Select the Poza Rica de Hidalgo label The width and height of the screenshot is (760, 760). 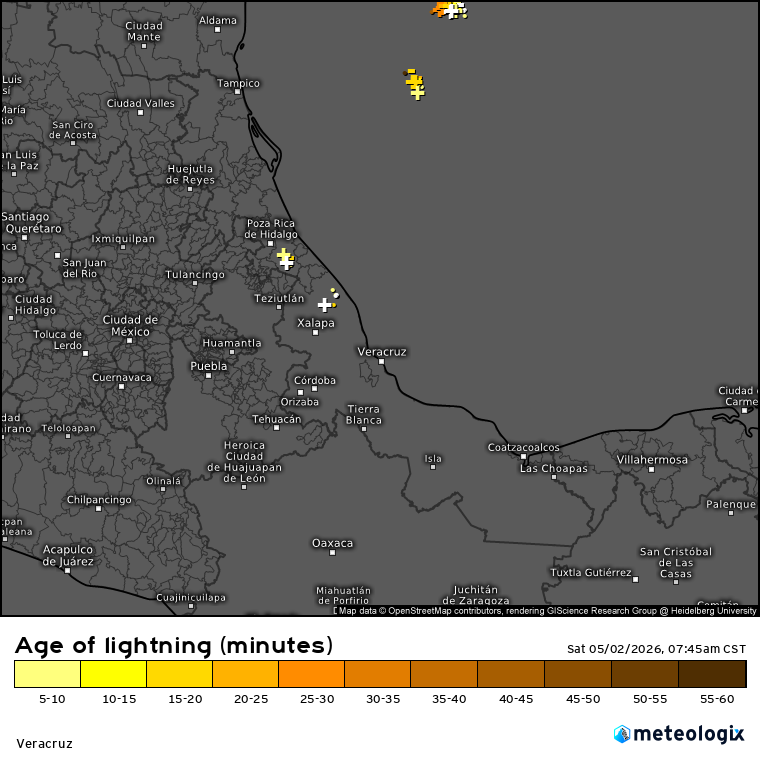click(x=271, y=229)
